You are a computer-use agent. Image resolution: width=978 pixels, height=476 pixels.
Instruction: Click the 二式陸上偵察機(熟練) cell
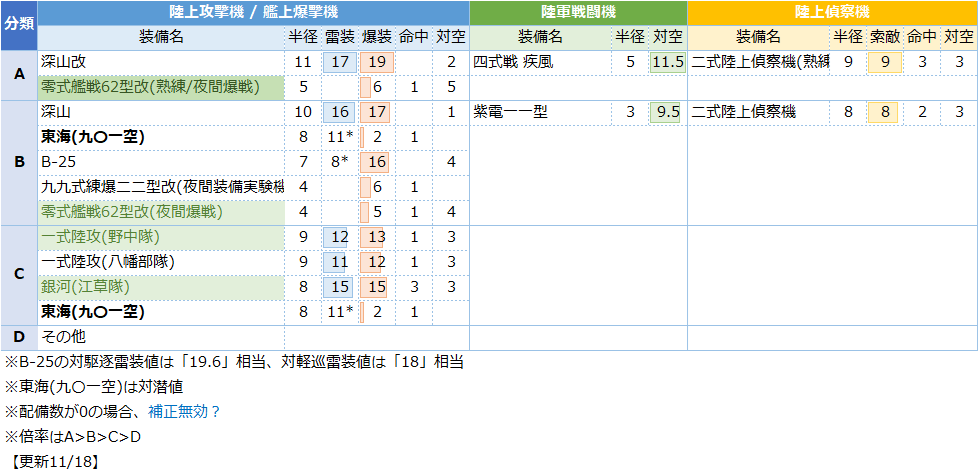pos(759,62)
